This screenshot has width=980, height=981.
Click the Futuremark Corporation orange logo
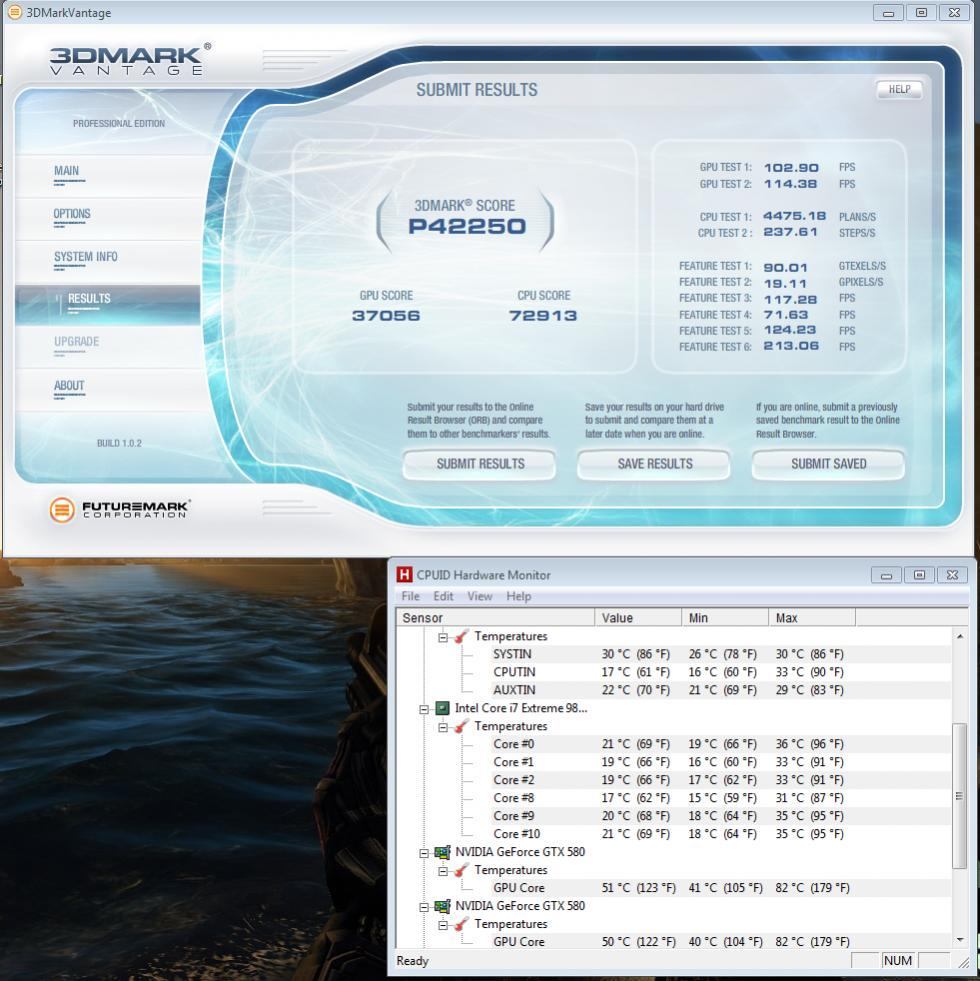[x=61, y=510]
